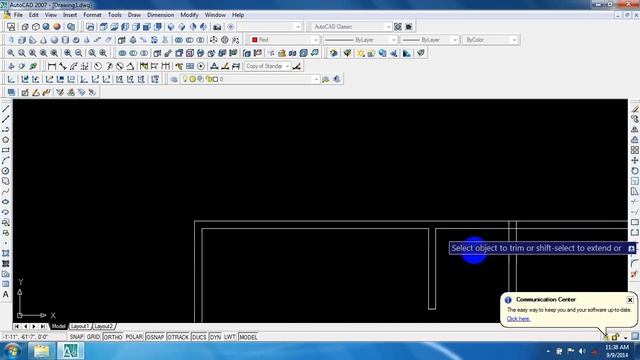Image resolution: width=640 pixels, height=360 pixels.
Task: Select the Spline draw tool
Action: coord(6,192)
